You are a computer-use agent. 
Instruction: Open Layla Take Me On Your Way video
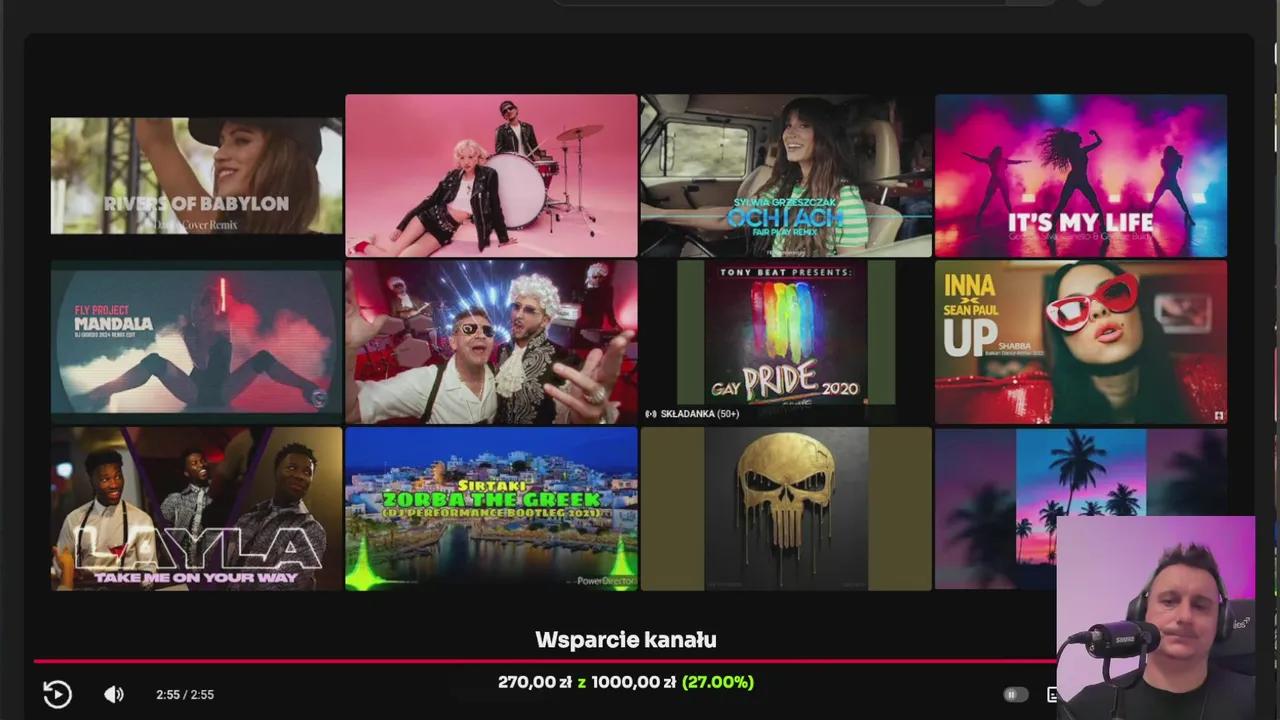click(x=196, y=509)
